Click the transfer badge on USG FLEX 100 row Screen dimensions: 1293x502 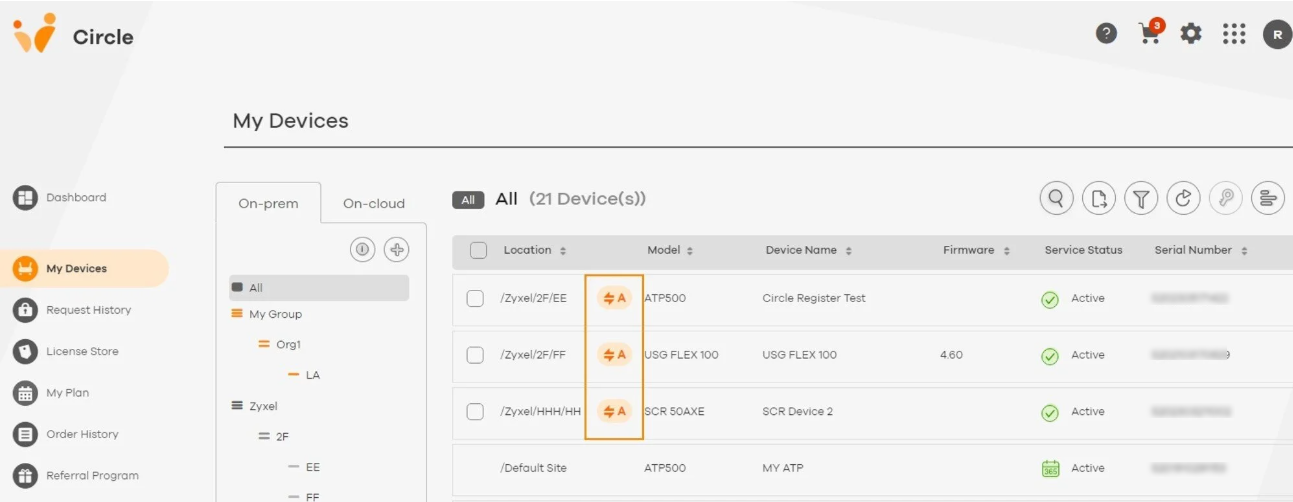pyautogui.click(x=614, y=355)
